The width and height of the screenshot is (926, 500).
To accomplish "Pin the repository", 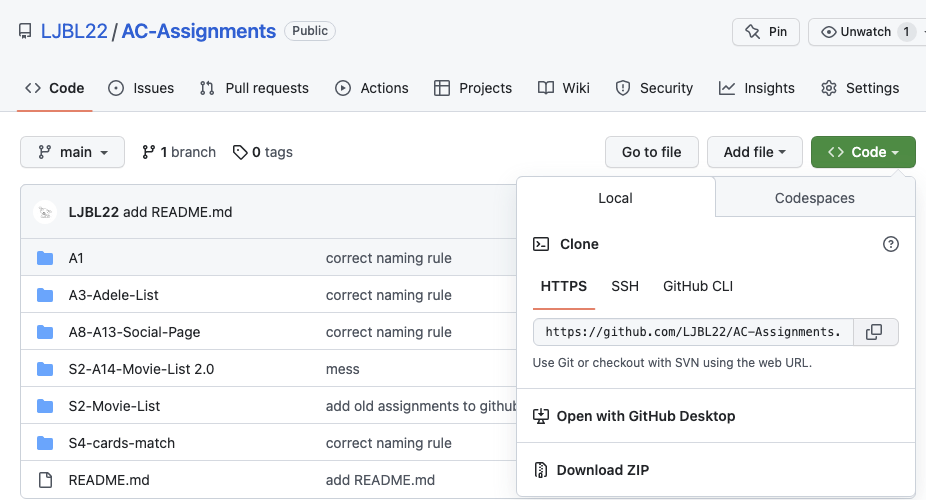I will (x=766, y=32).
